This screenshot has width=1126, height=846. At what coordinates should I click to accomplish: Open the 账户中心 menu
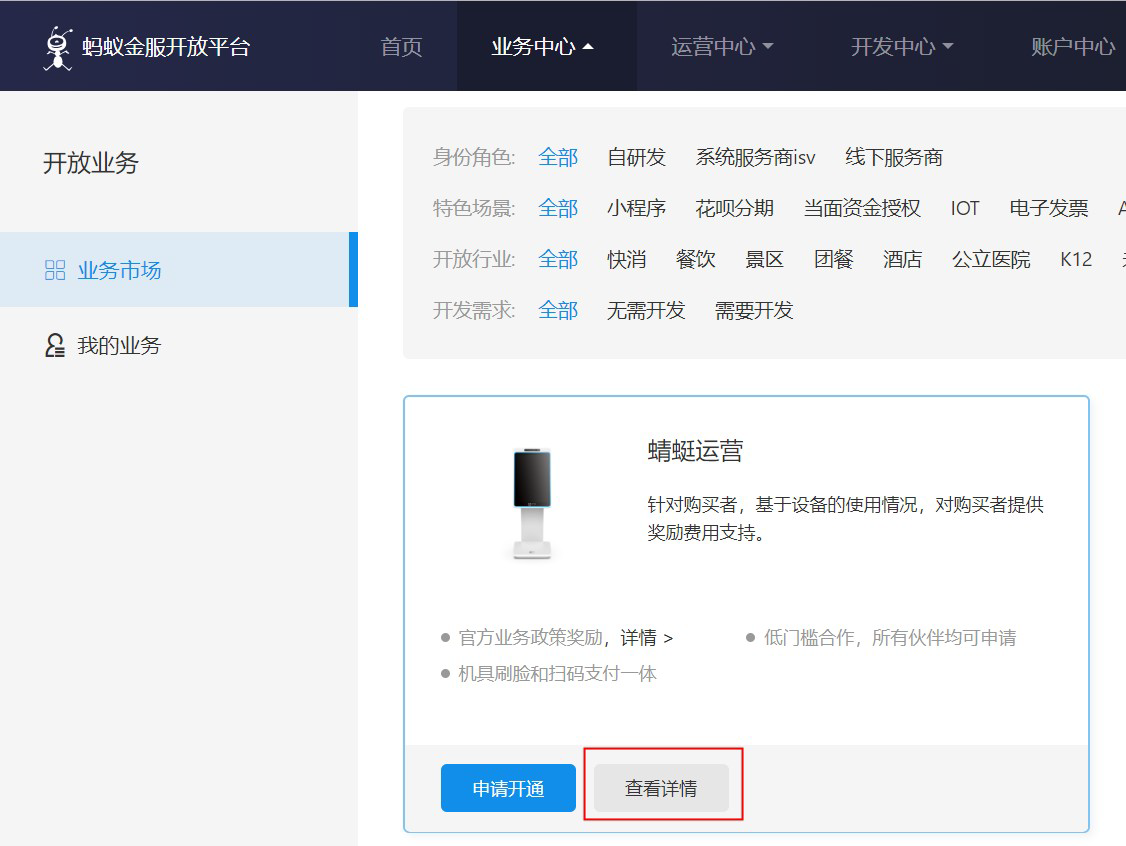(x=1074, y=47)
